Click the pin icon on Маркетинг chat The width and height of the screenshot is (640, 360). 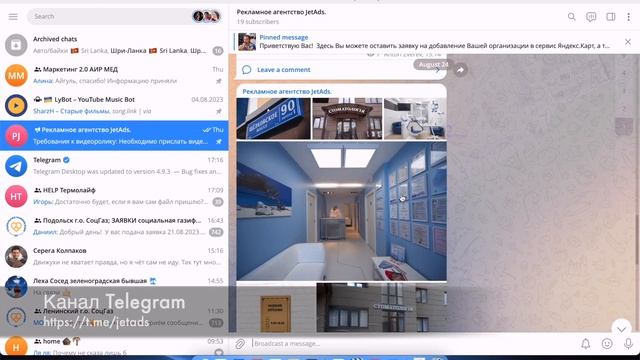[219, 81]
